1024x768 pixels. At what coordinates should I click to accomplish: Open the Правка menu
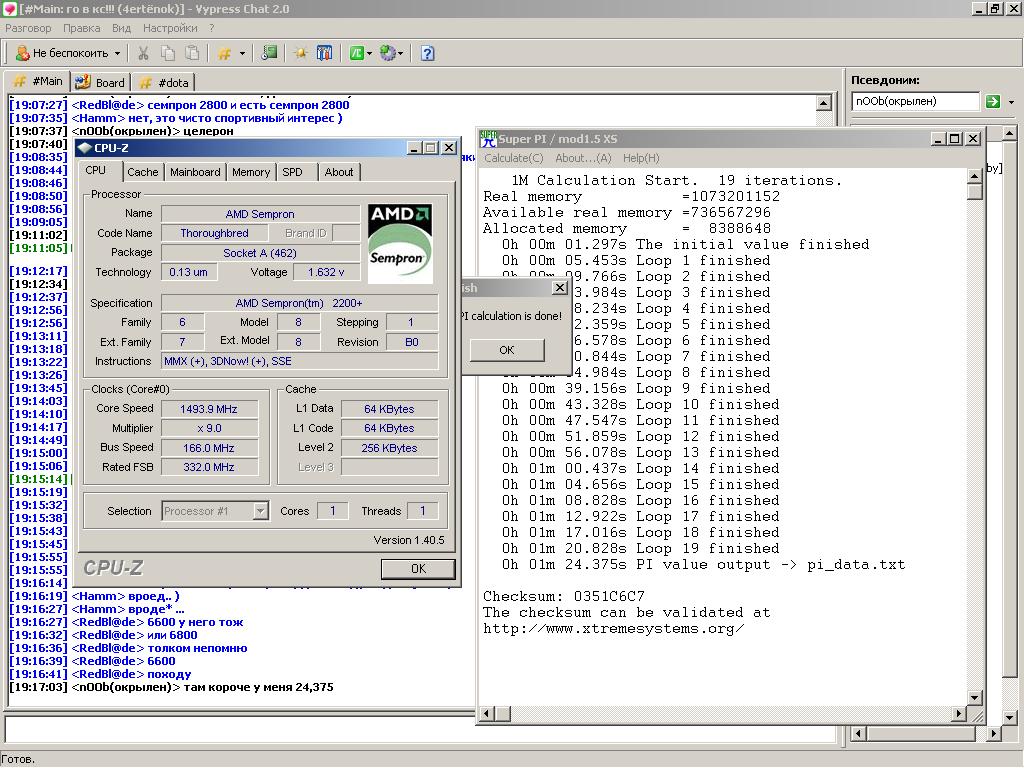click(x=82, y=28)
